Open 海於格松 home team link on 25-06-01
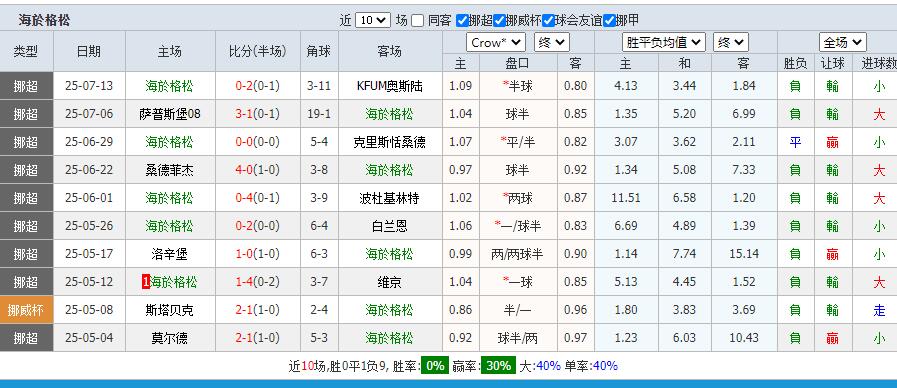This screenshot has height=388, width=897. tap(169, 198)
